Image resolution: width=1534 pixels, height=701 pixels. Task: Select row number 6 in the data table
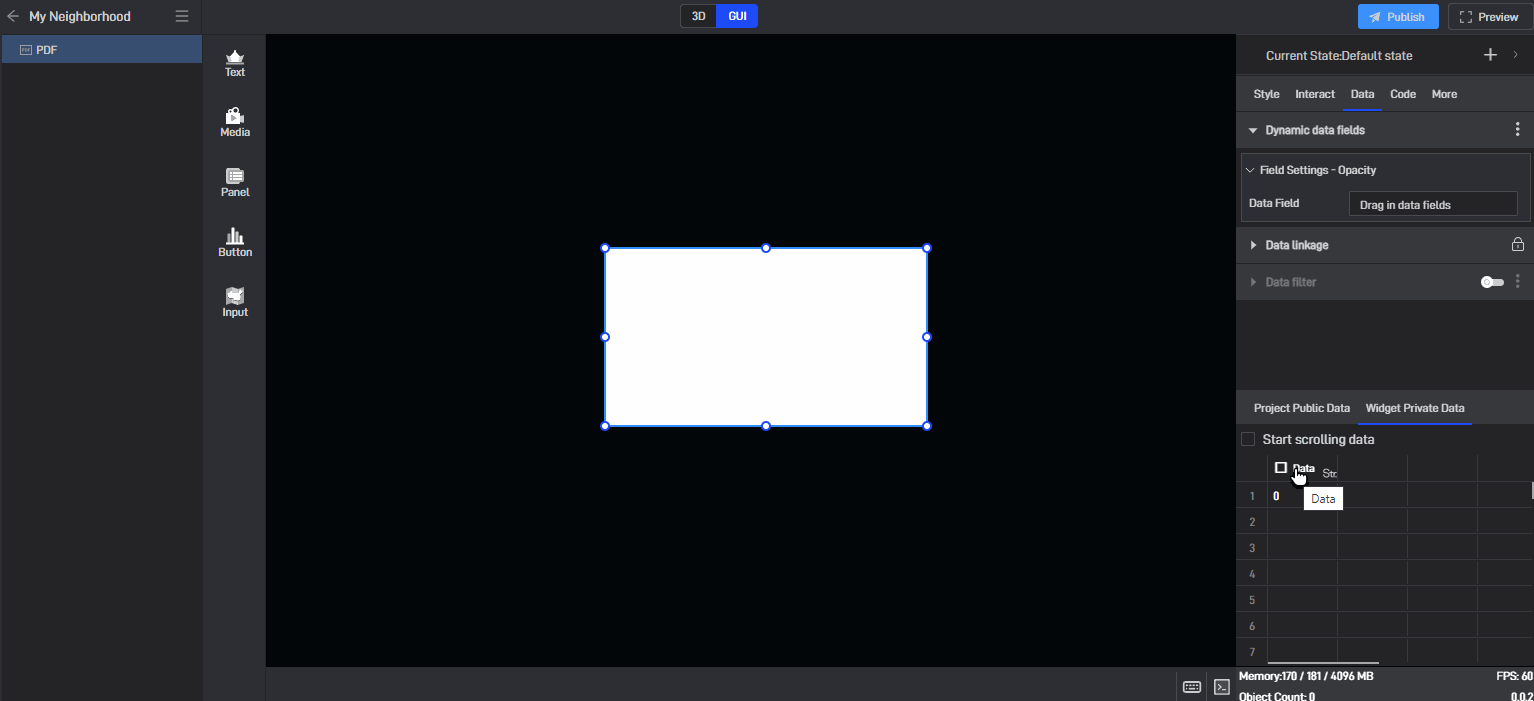tap(1252, 626)
